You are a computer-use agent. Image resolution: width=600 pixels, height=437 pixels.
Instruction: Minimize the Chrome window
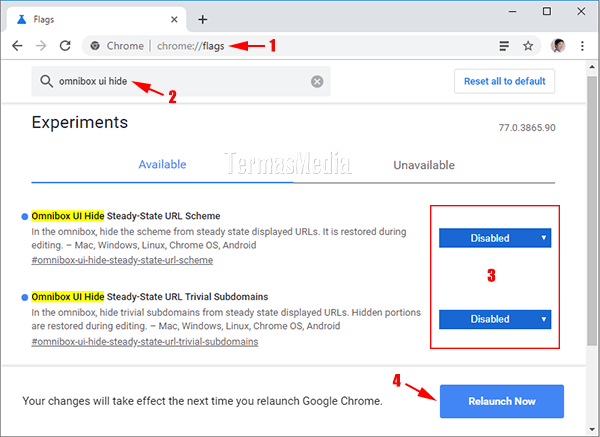tap(512, 11)
